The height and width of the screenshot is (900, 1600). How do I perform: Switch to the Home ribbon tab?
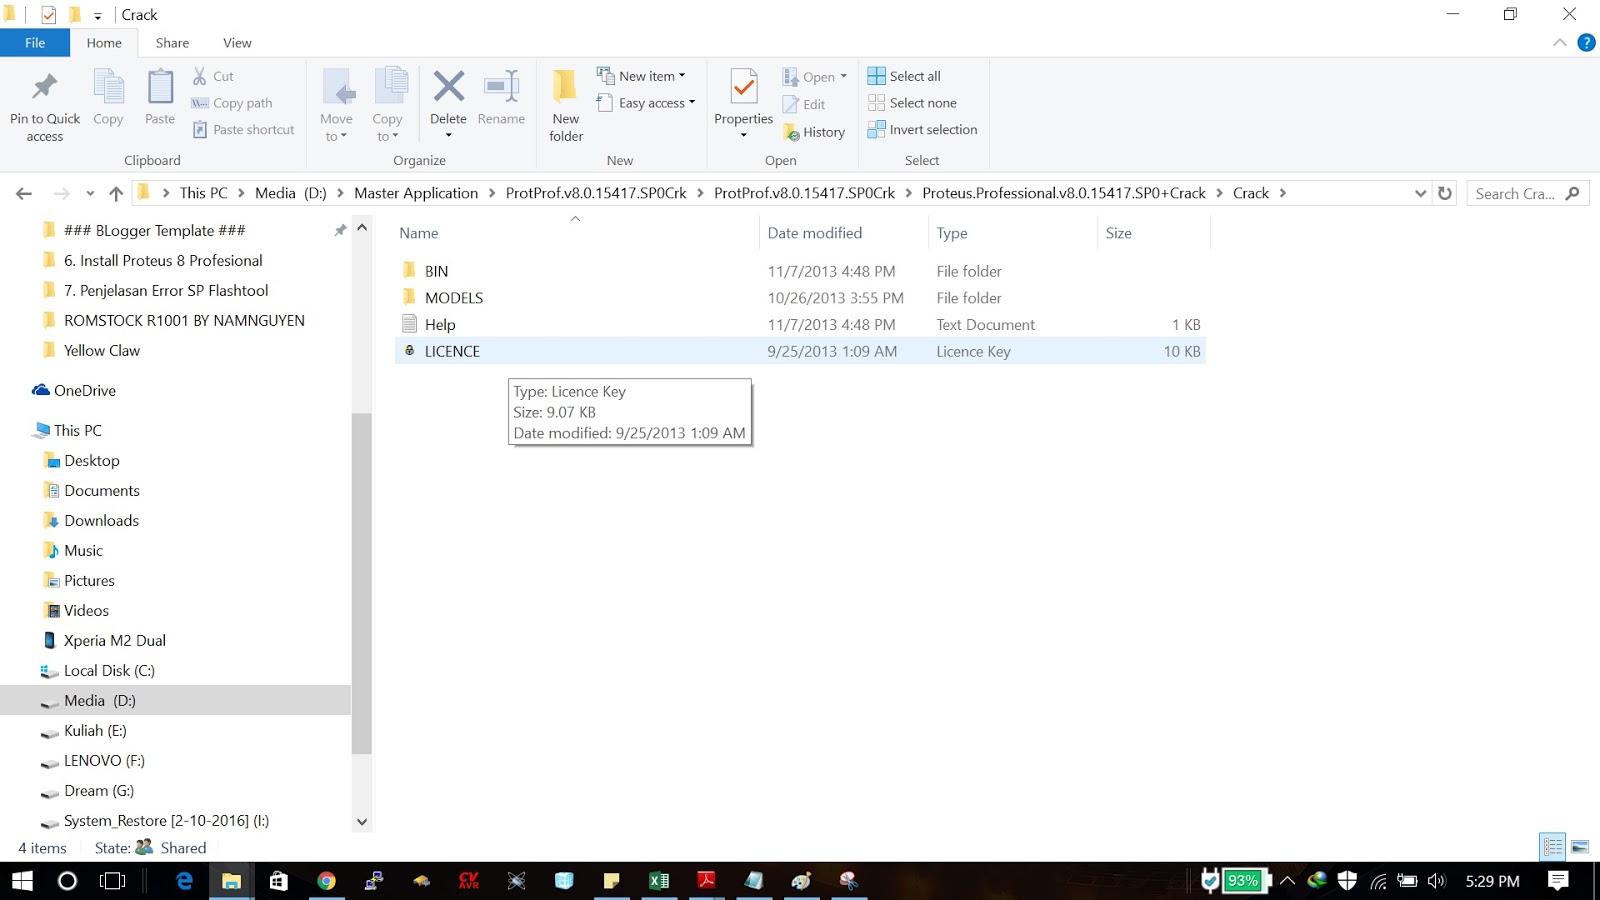pos(104,43)
